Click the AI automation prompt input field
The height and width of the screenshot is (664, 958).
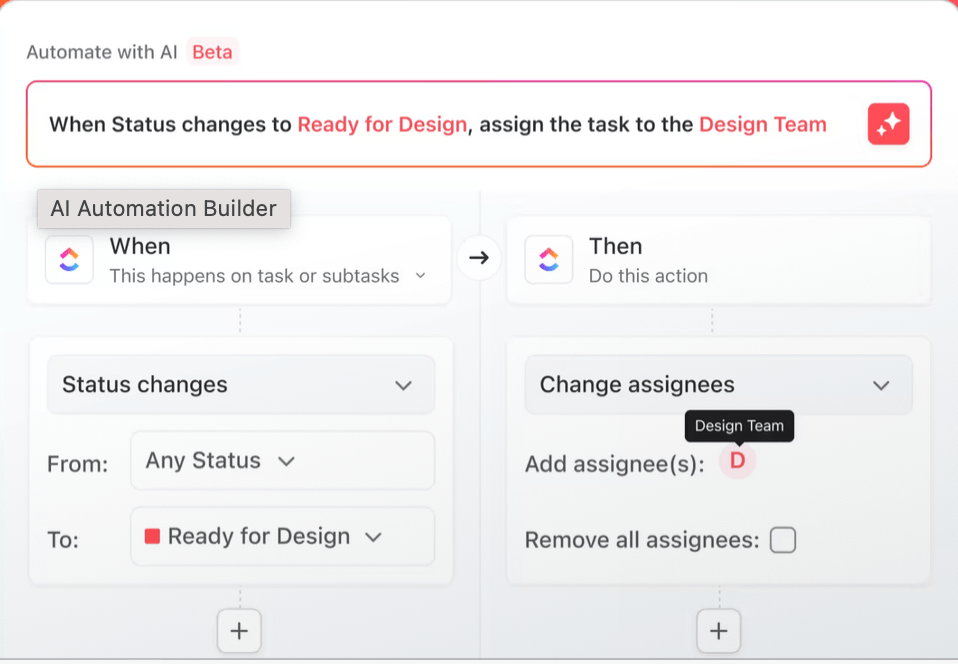pyautogui.click(x=479, y=124)
